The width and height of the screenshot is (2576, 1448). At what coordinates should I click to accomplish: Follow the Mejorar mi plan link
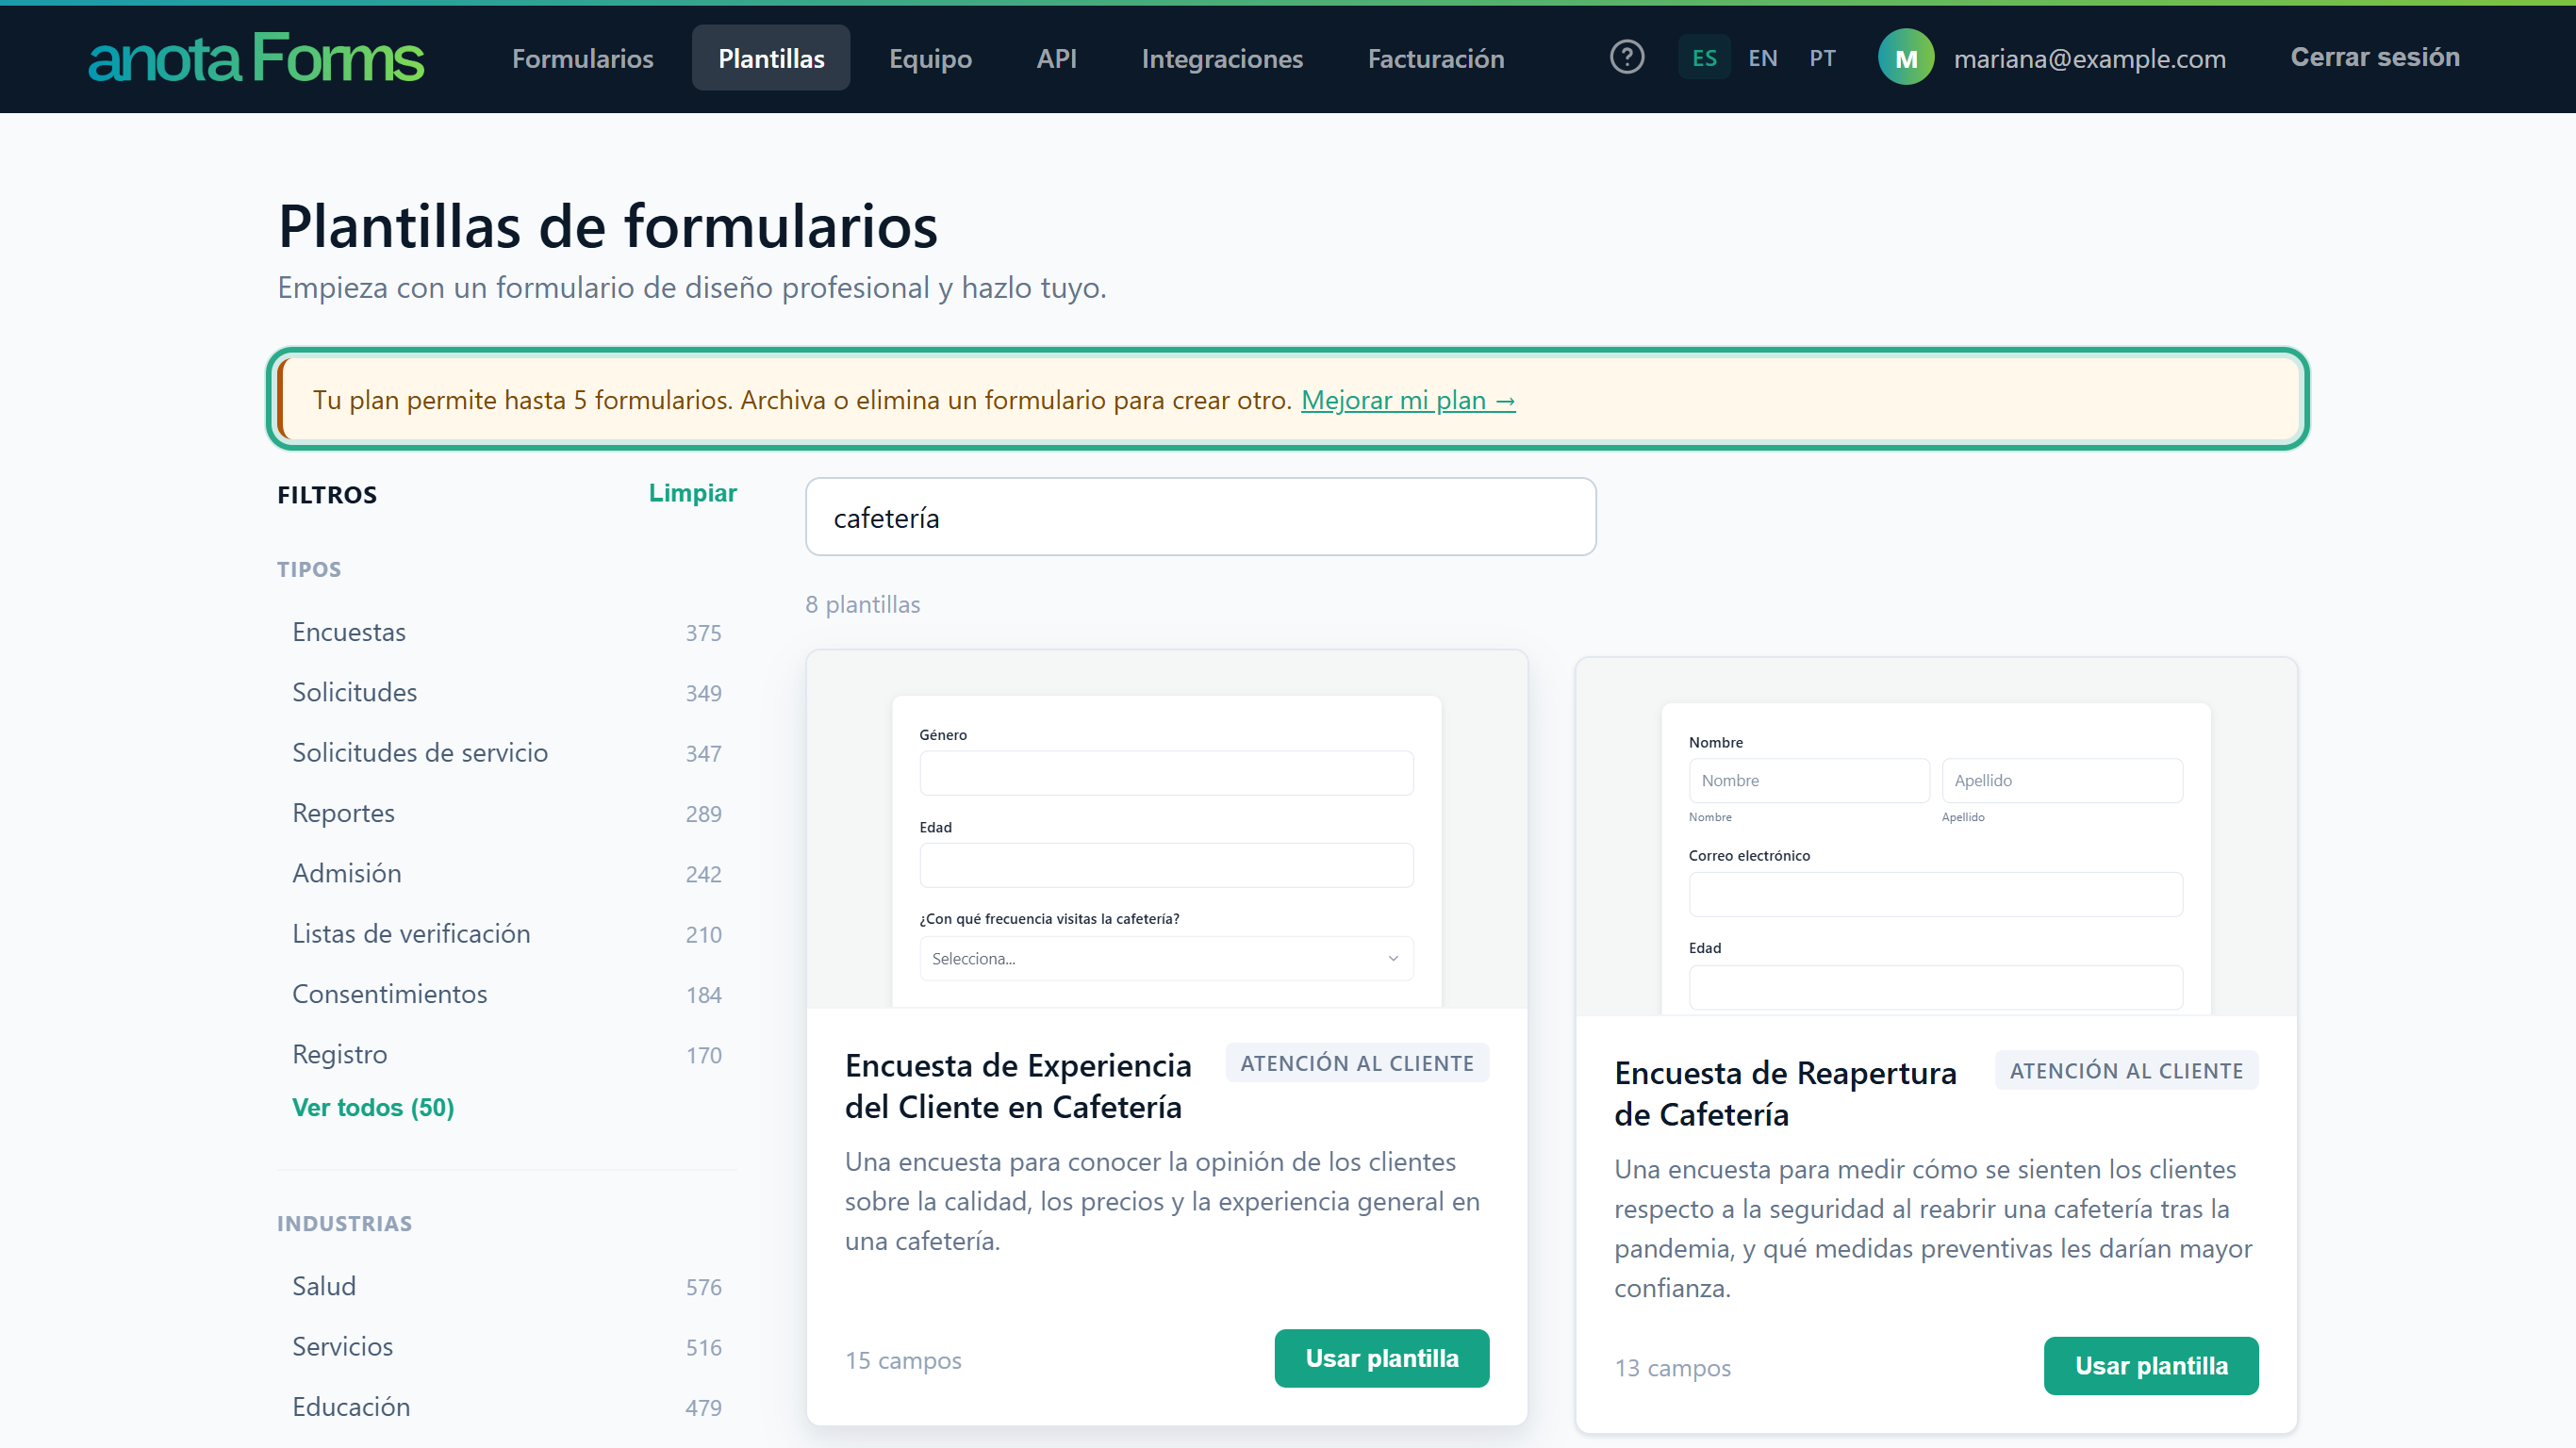(x=1408, y=400)
